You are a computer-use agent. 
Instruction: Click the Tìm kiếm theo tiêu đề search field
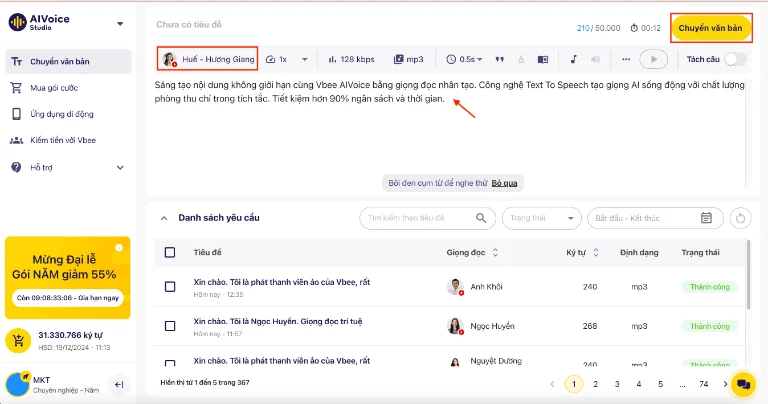[x=427, y=218]
